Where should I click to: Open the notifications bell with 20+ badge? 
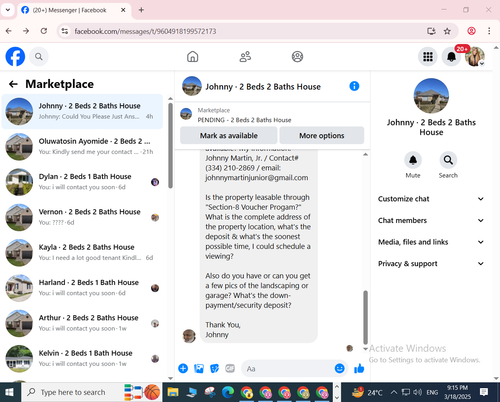[451, 57]
